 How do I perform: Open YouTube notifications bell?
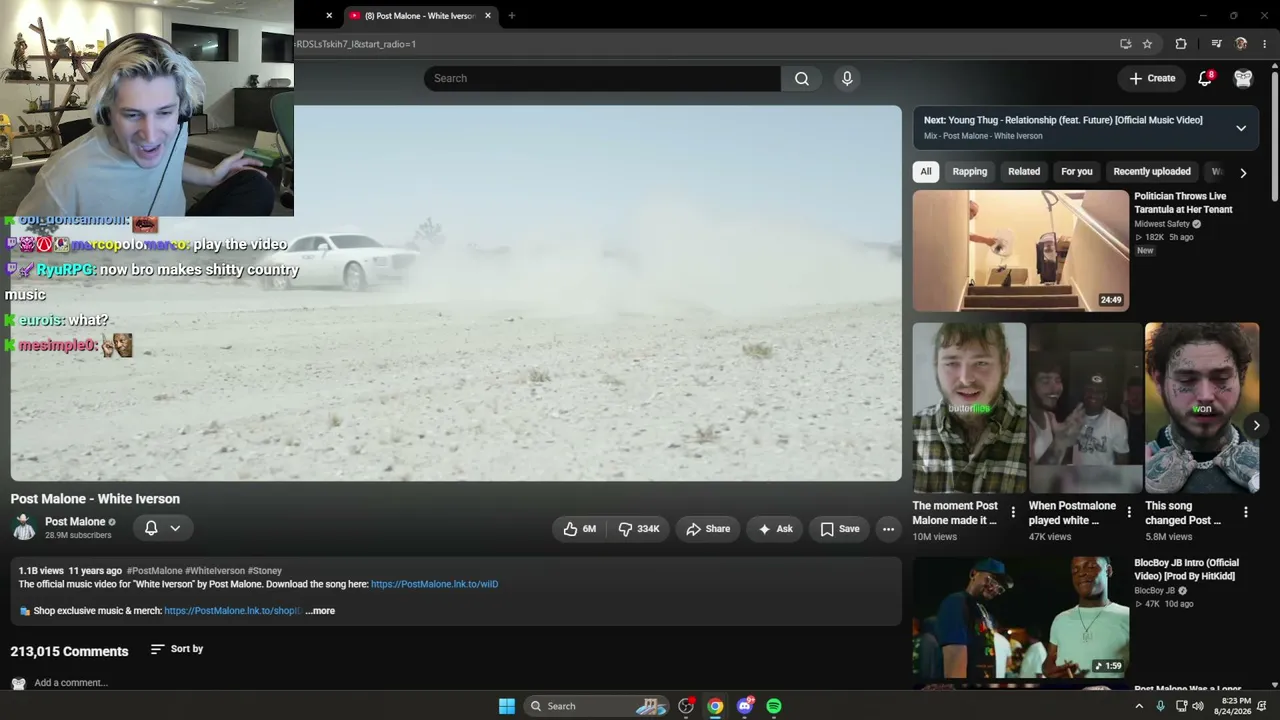click(x=1205, y=78)
